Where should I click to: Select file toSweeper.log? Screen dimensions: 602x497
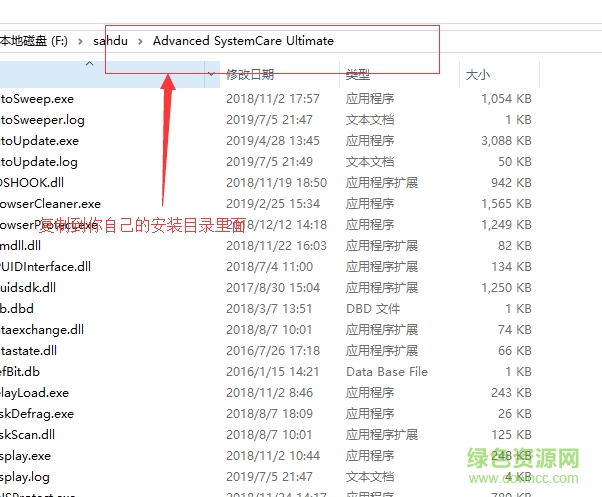click(42, 120)
